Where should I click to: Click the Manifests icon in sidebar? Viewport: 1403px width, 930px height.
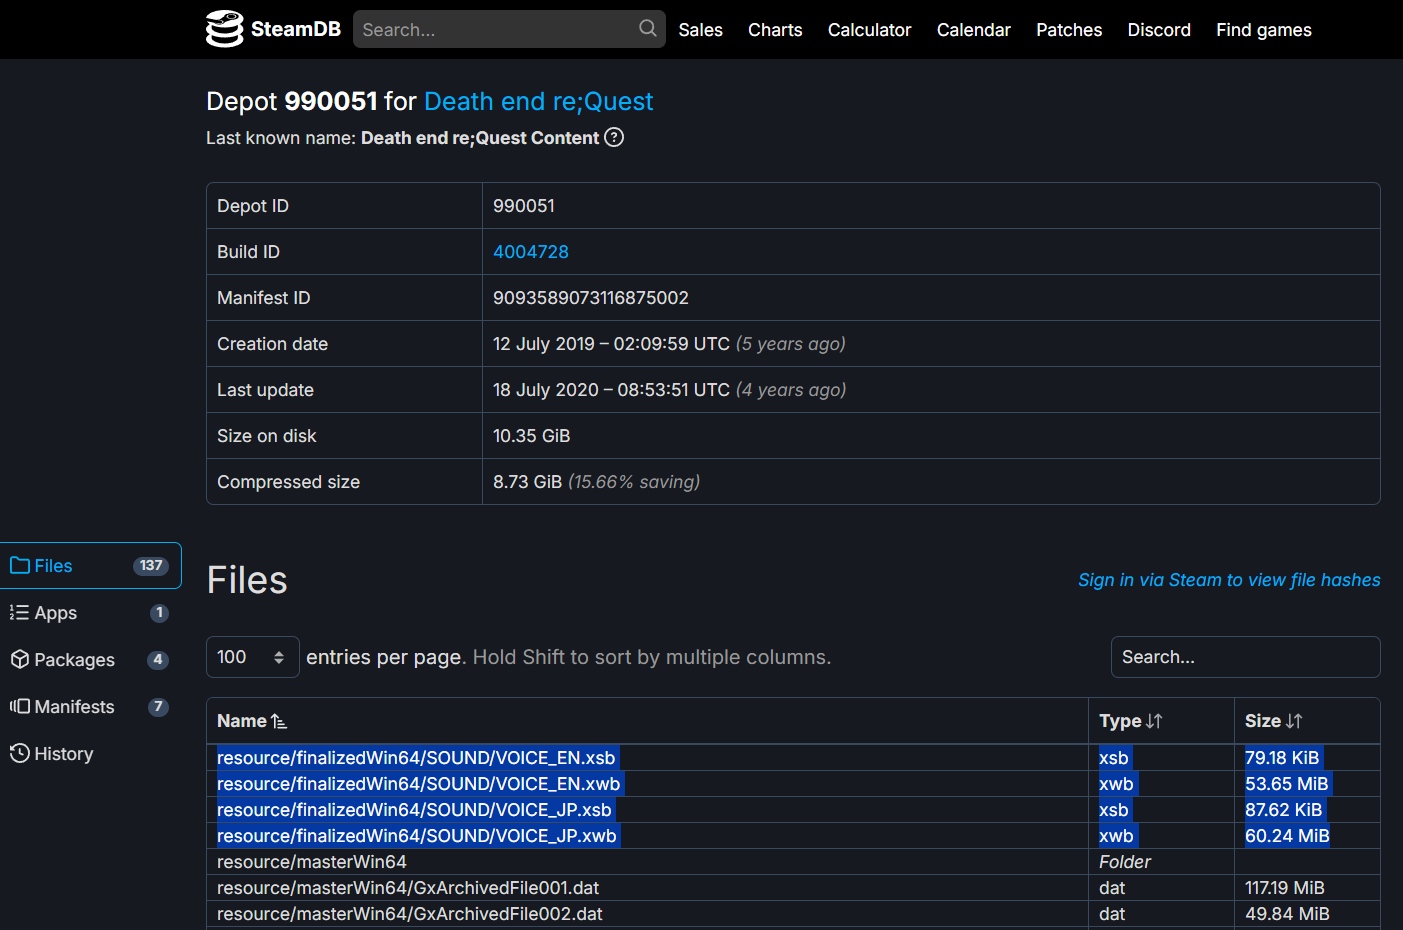pyautogui.click(x=20, y=707)
